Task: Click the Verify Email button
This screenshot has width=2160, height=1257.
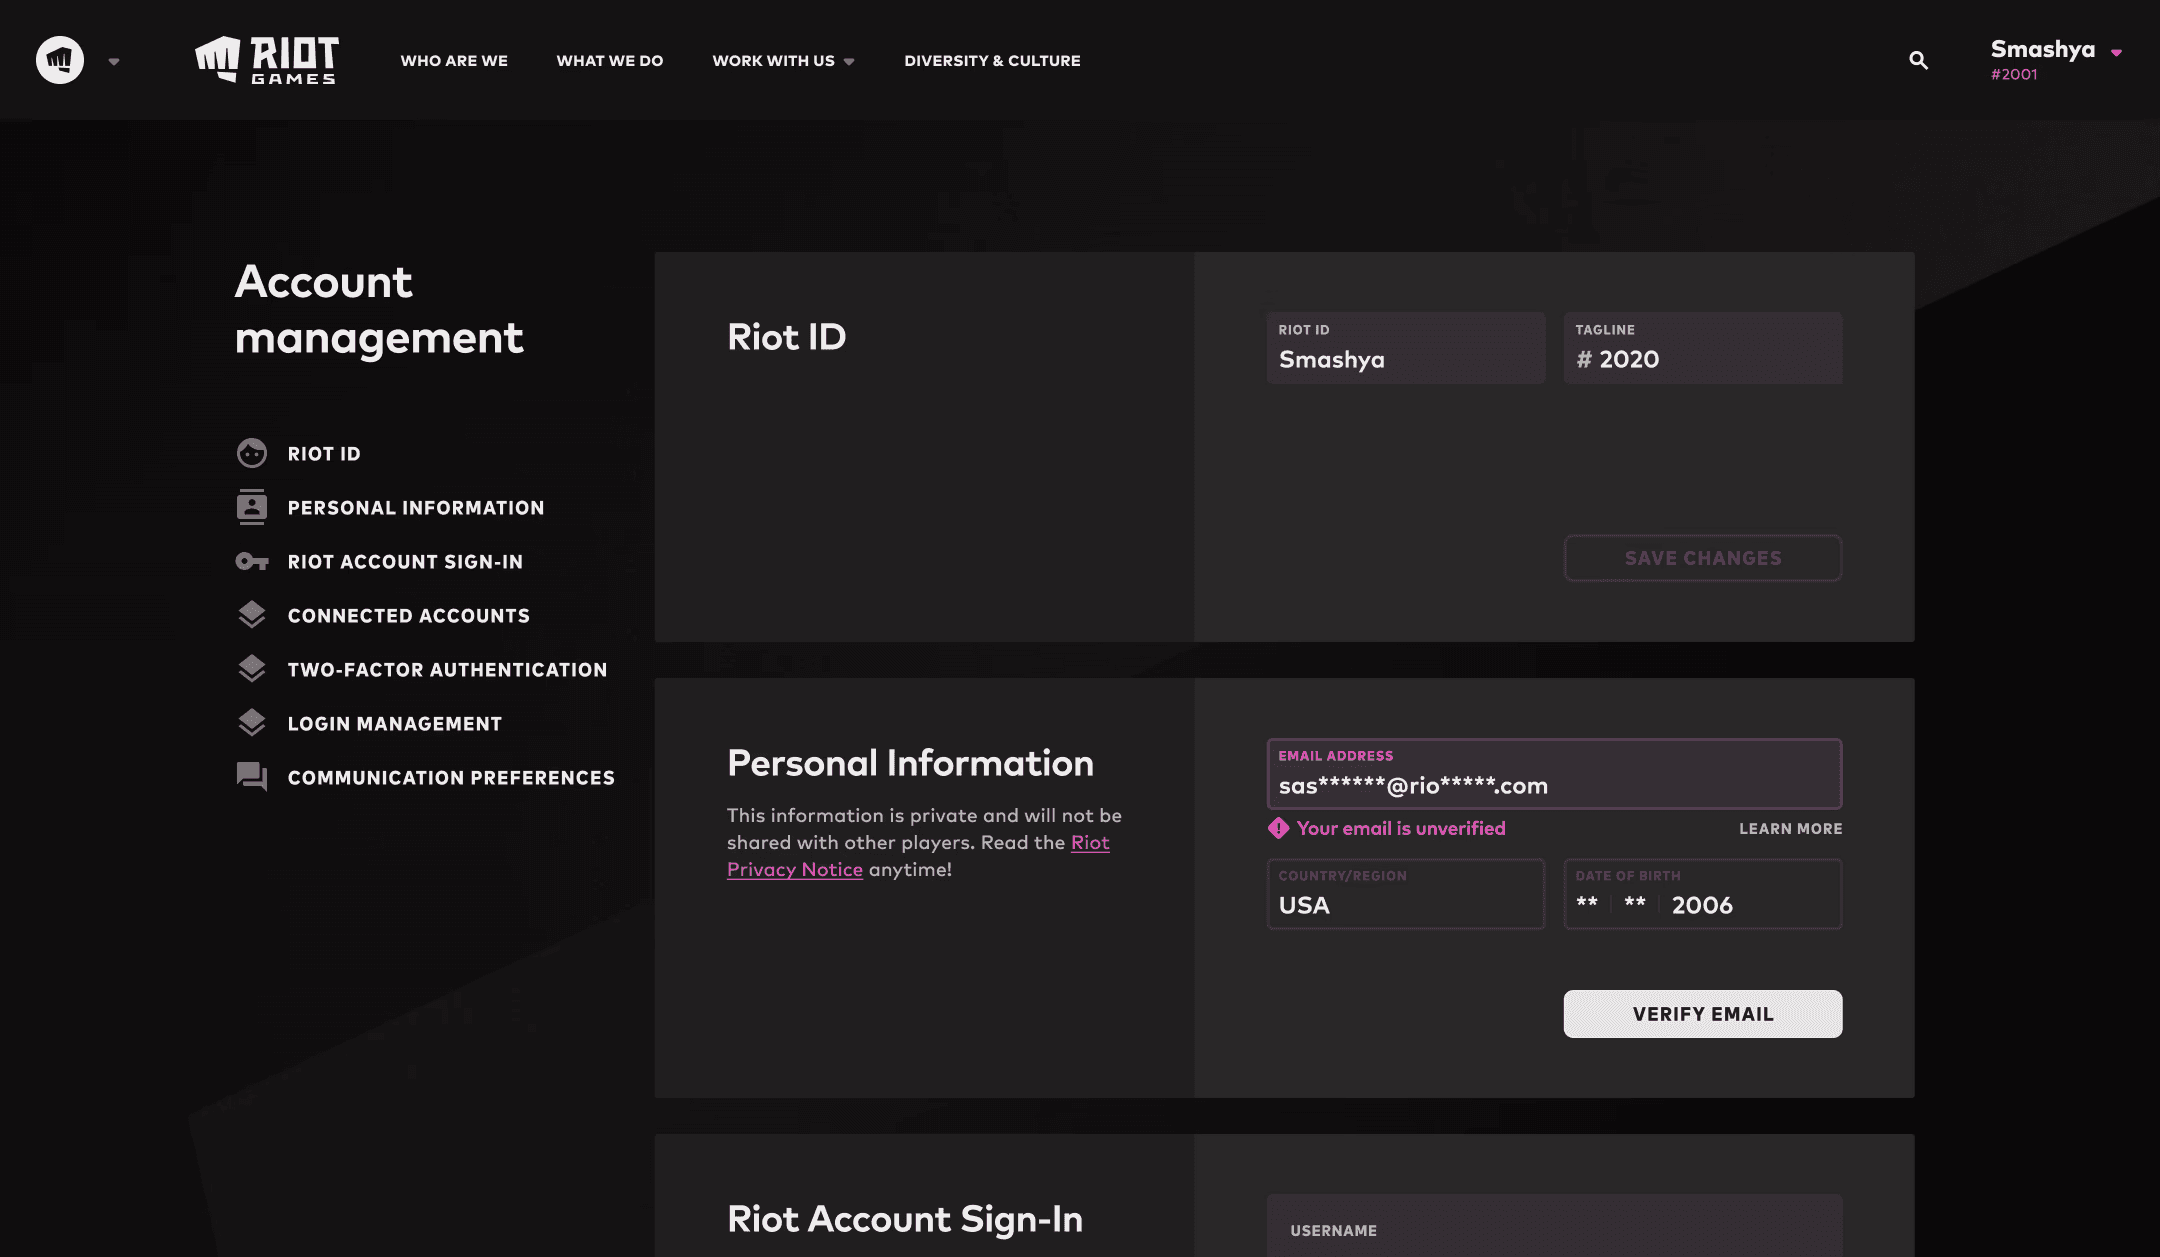Action: [1702, 1013]
